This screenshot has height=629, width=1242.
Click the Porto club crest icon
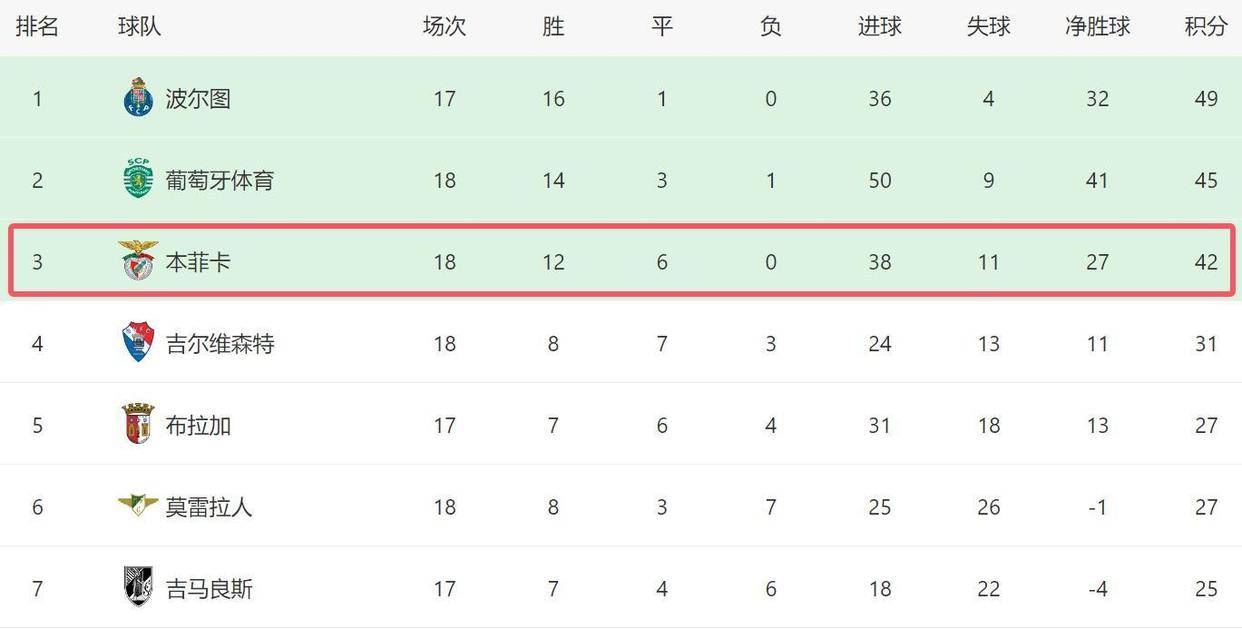coord(138,98)
